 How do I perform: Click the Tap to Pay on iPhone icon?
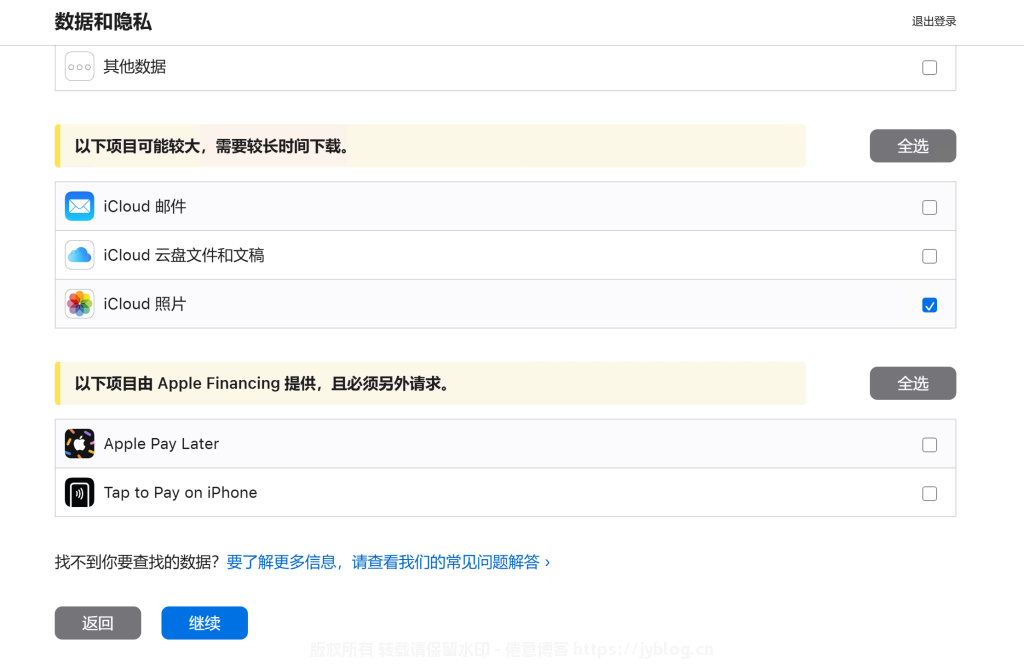click(x=80, y=493)
